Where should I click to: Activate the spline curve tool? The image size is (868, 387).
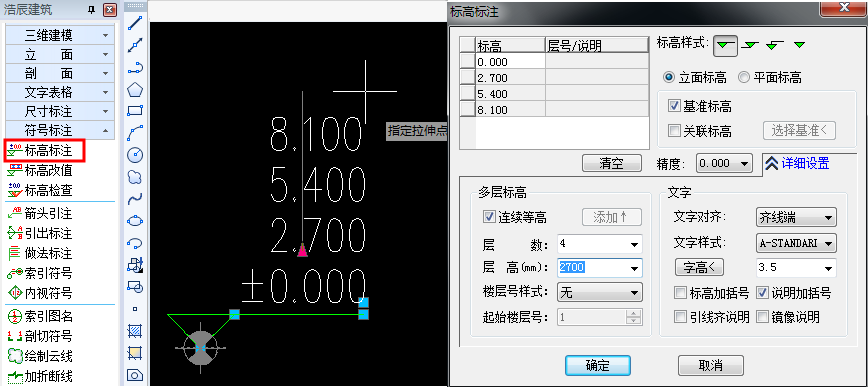[x=135, y=199]
